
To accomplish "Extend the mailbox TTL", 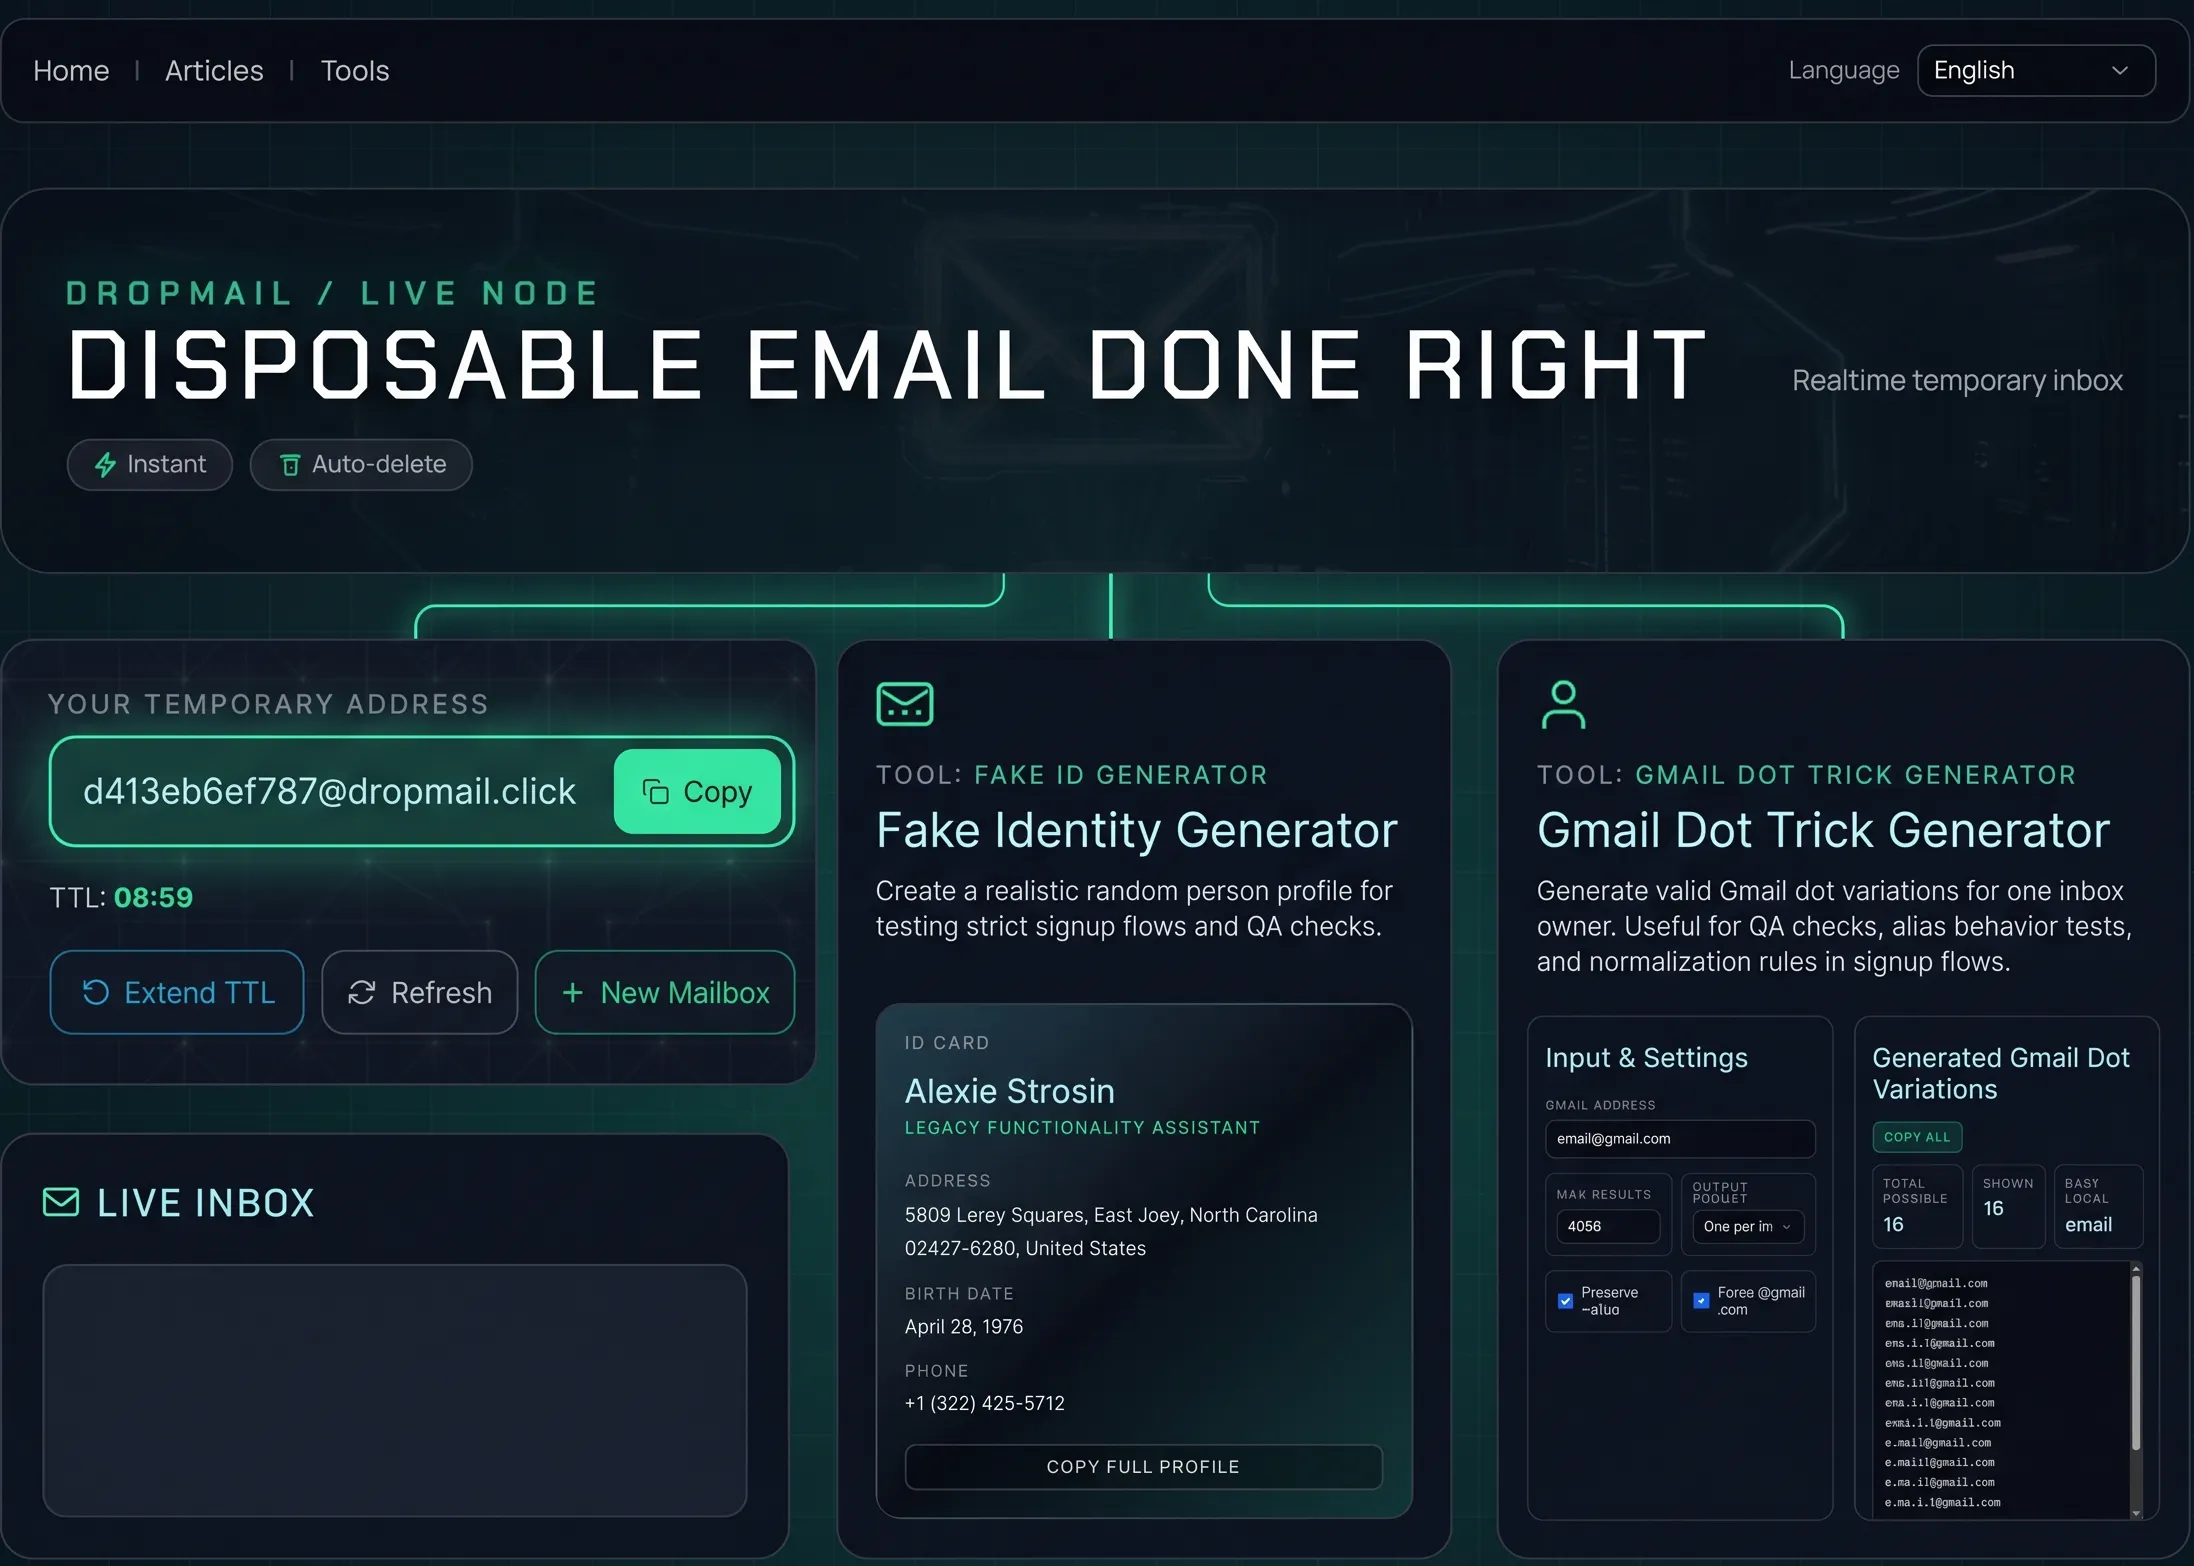I will pos(177,992).
